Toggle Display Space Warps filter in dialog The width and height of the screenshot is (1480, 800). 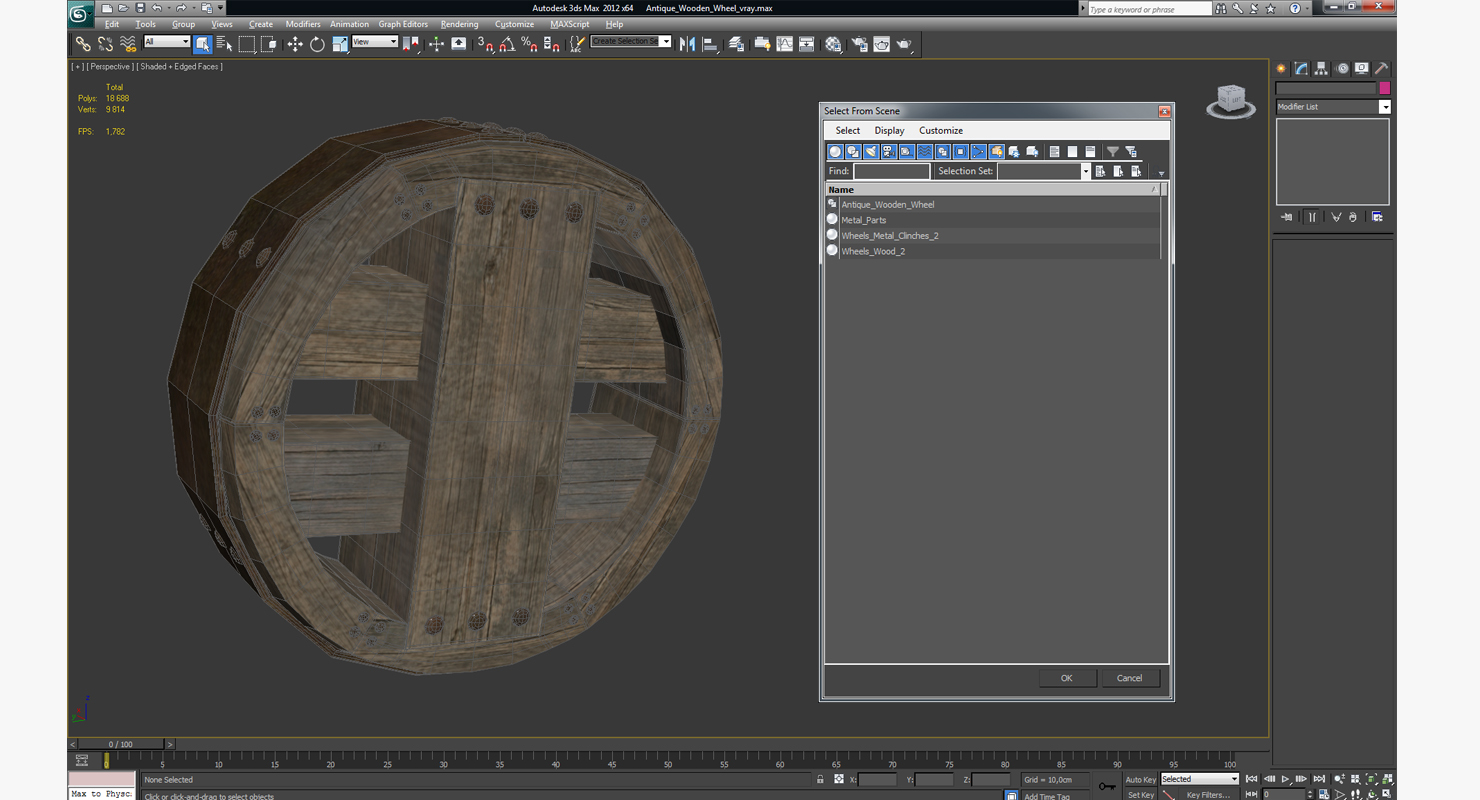pyautogui.click(x=925, y=152)
